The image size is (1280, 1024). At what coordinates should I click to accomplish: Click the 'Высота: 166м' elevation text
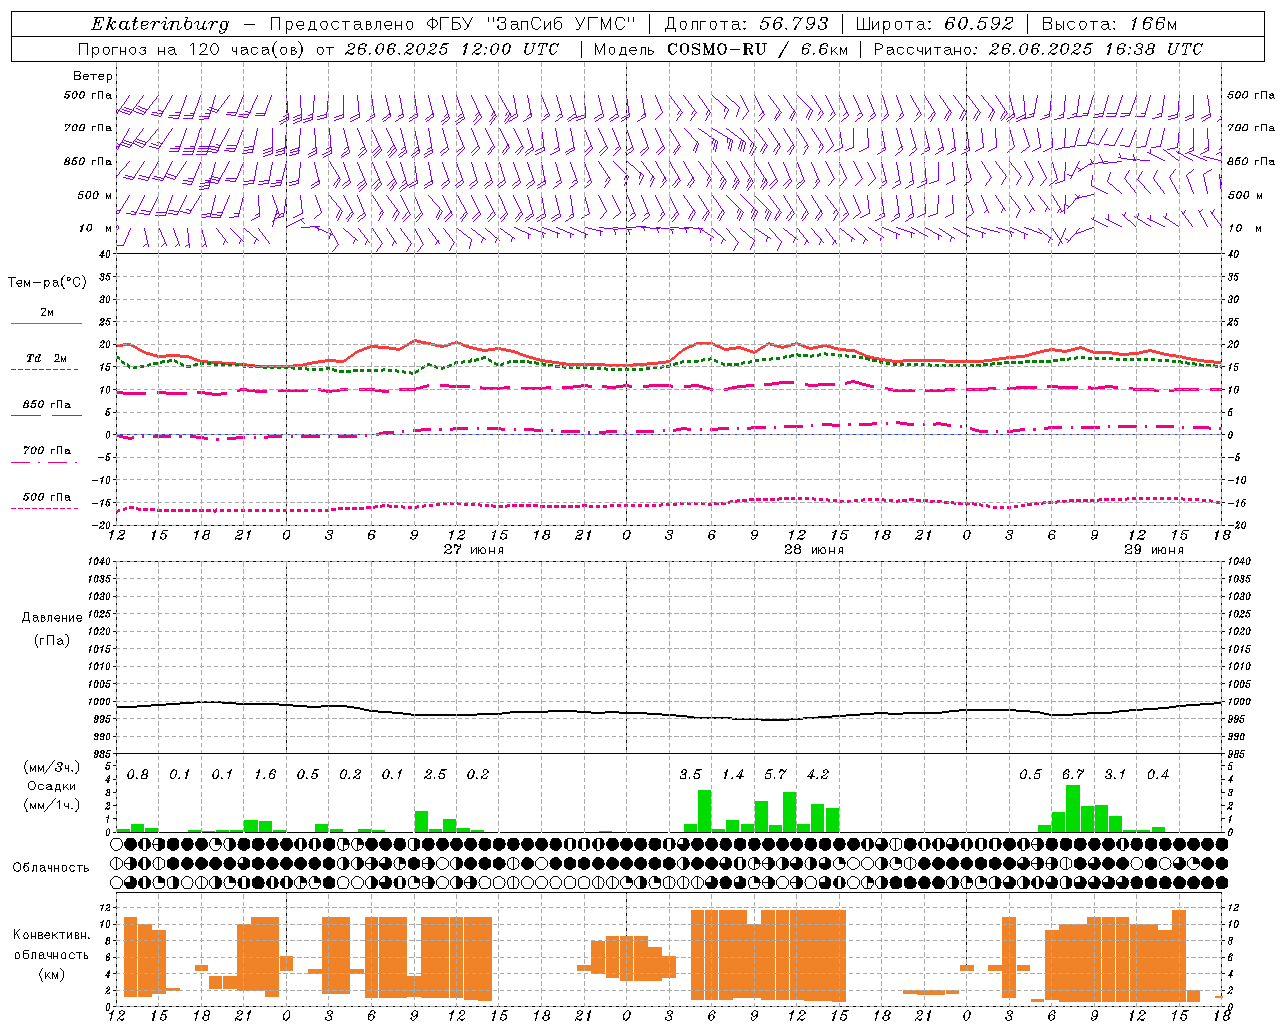pos(1109,24)
